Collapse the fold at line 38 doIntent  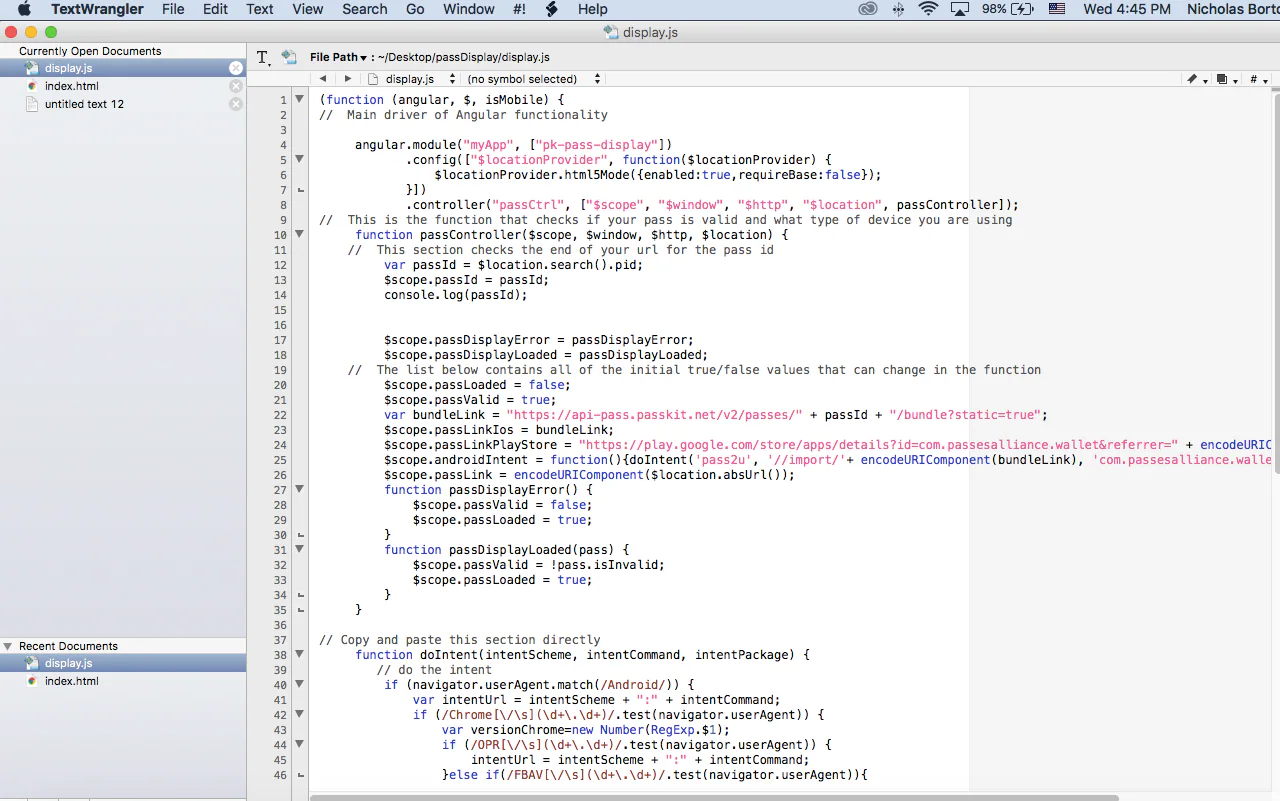298,654
